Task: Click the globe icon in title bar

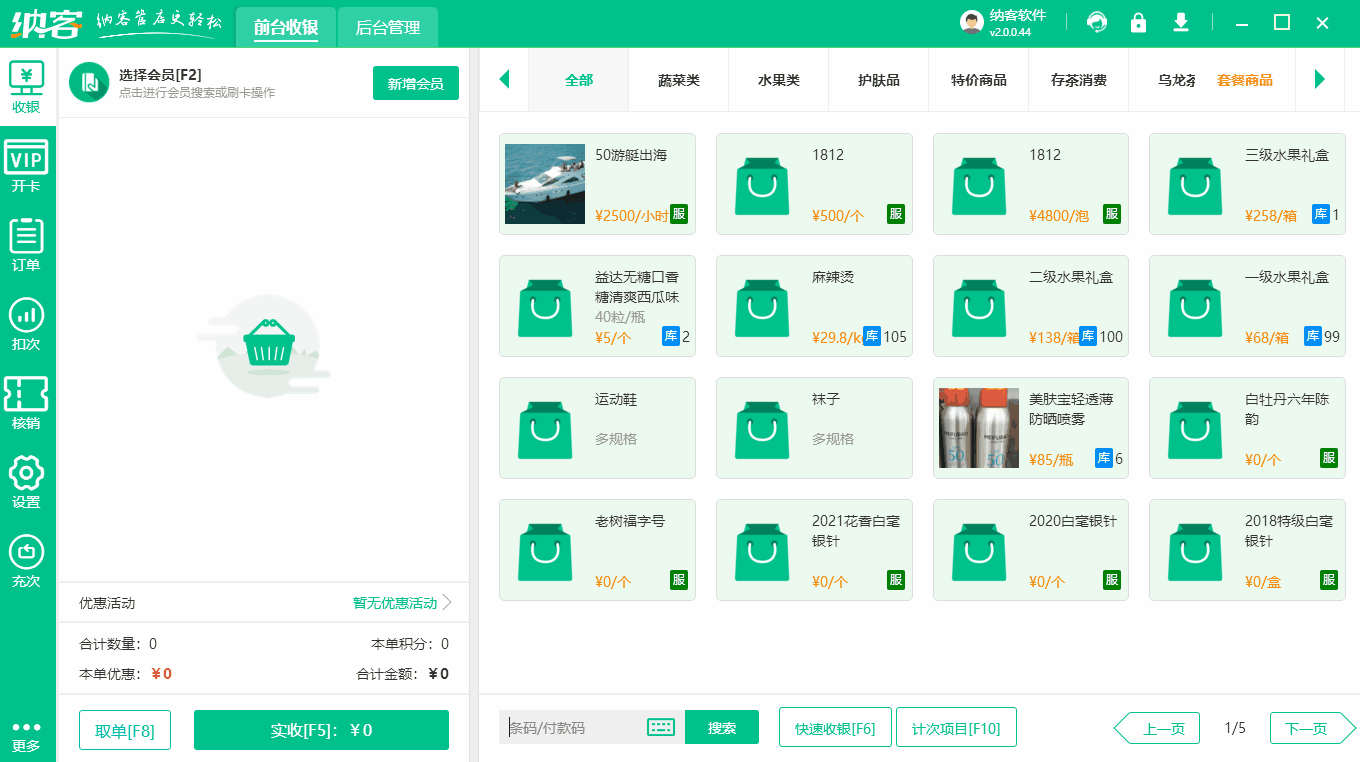Action: pyautogui.click(x=1097, y=21)
